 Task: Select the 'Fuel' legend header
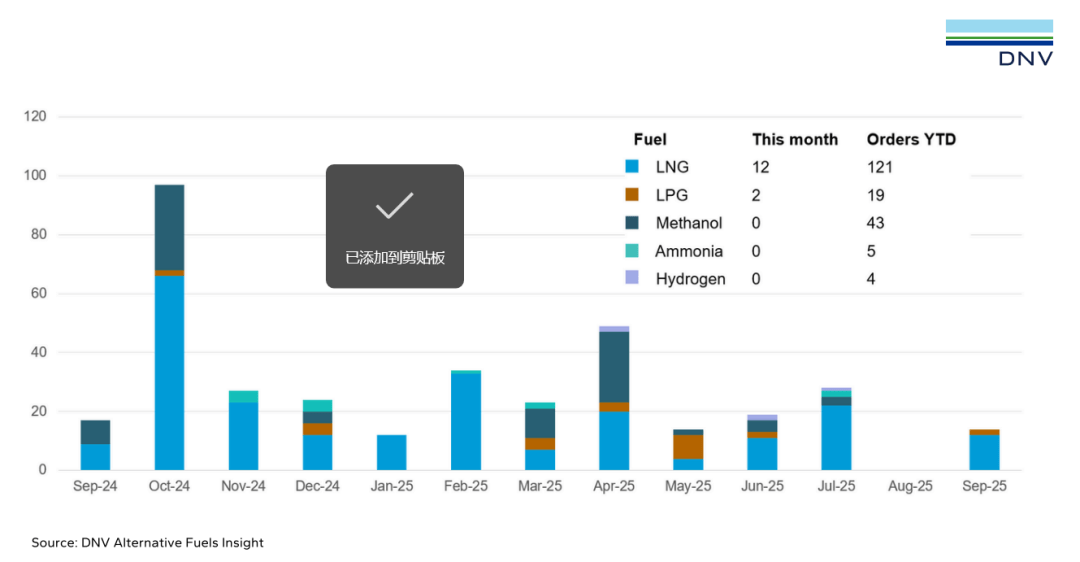coord(650,139)
